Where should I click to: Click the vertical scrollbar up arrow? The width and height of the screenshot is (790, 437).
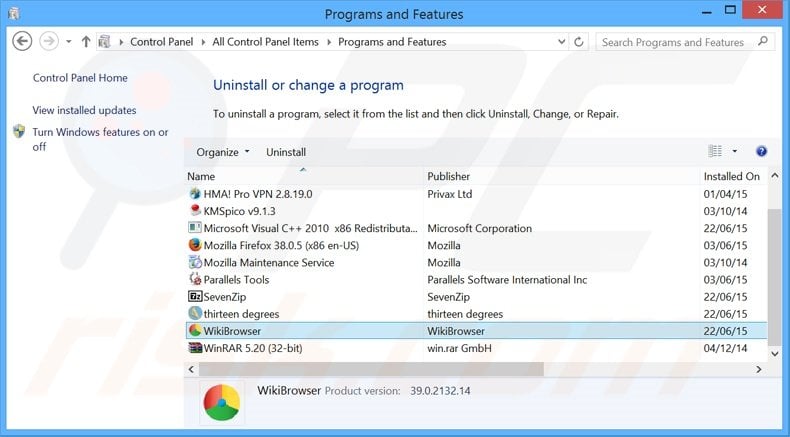coord(775,176)
